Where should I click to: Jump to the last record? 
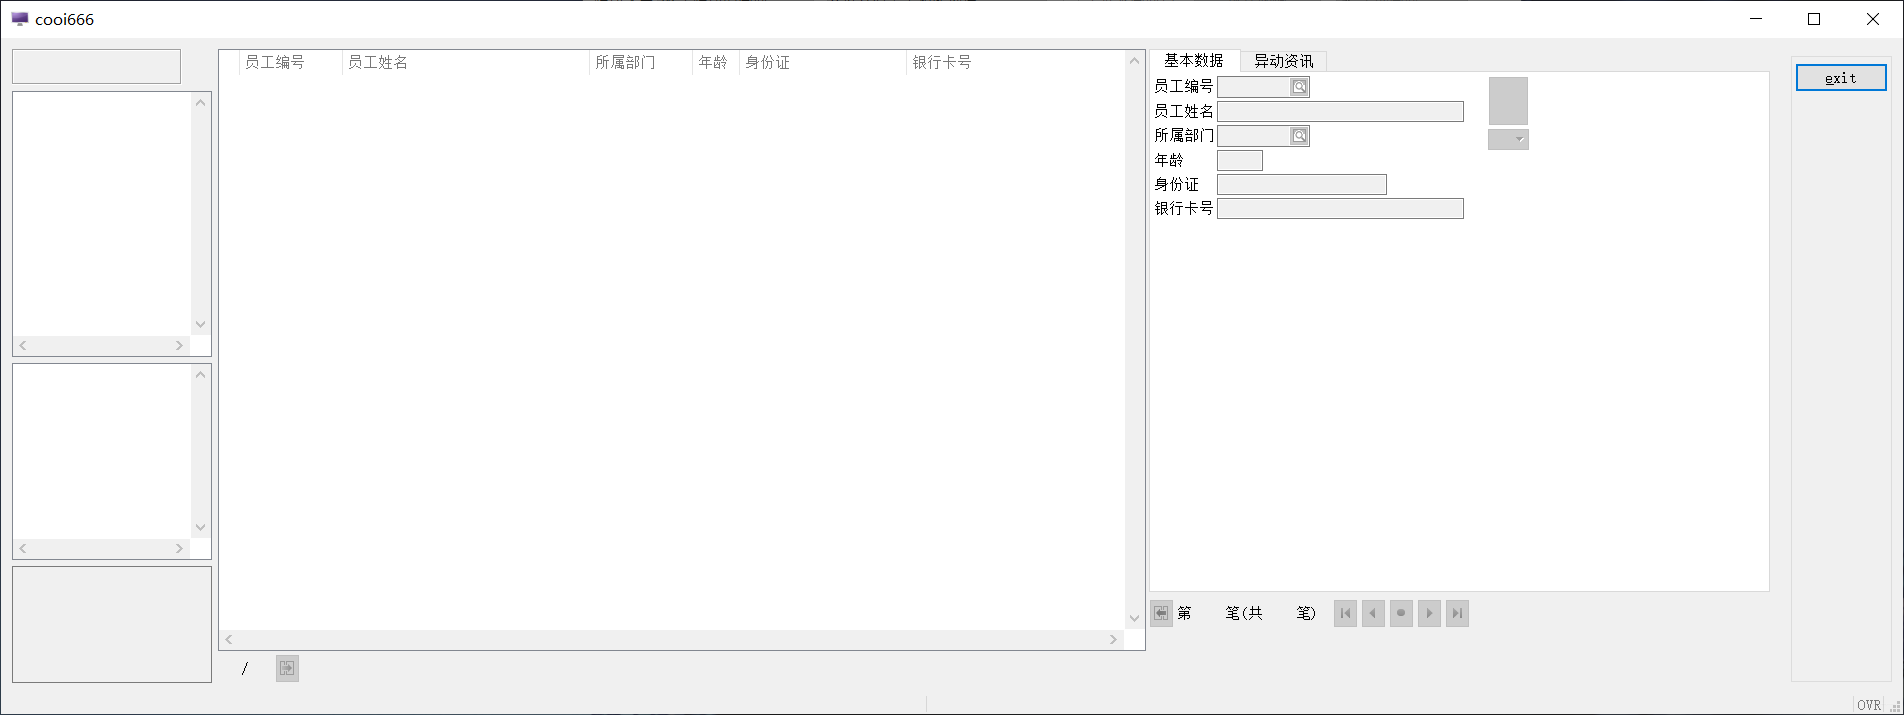coord(1457,613)
